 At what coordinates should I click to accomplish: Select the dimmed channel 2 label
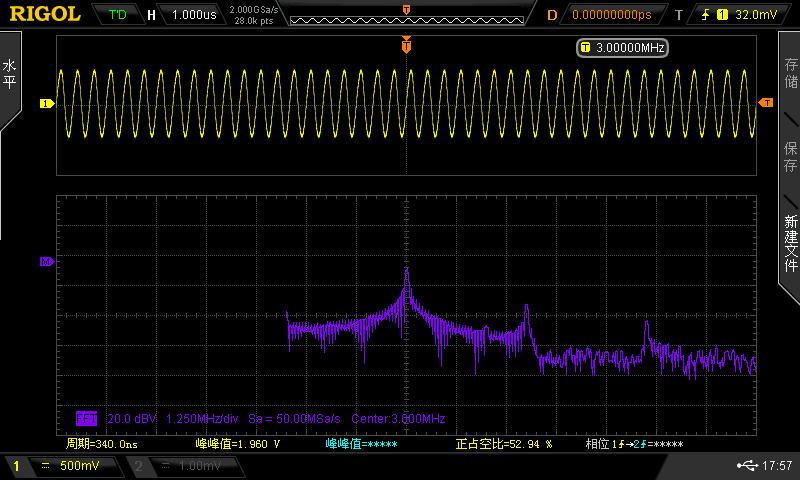tap(138, 466)
